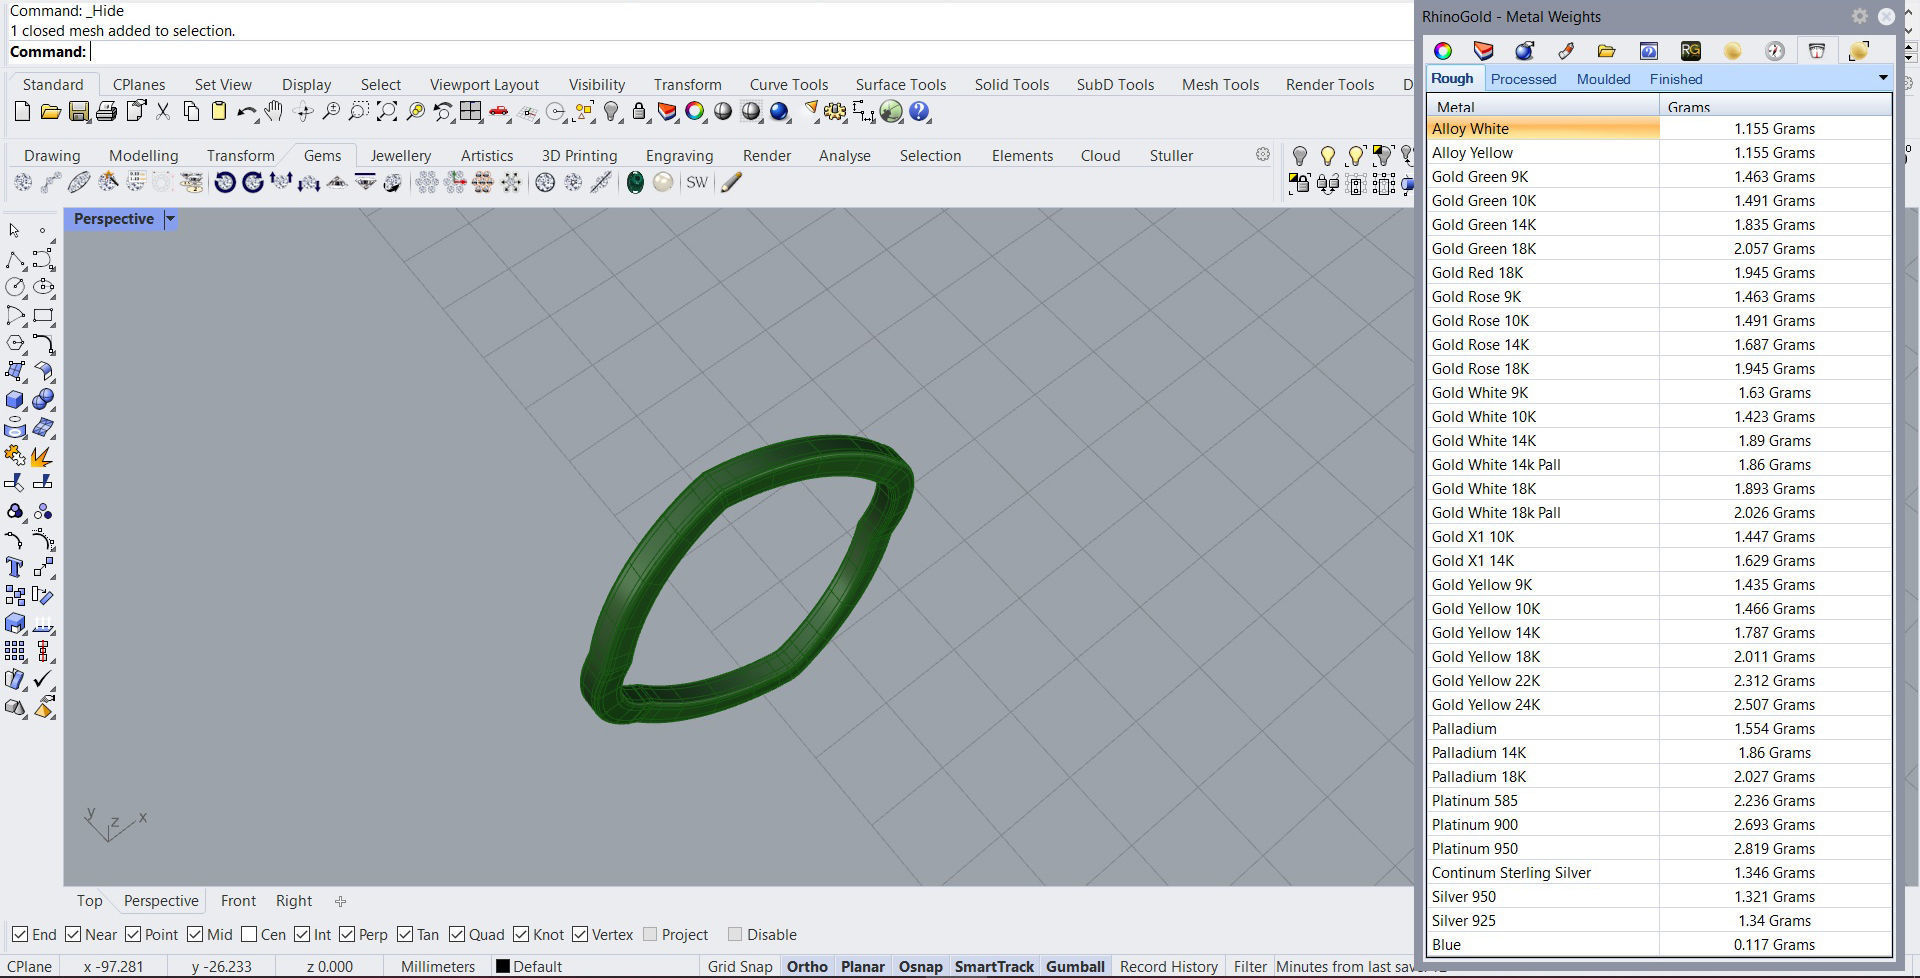This screenshot has height=978, width=1920.
Task: Toggle SmartTrack in status bar
Action: click(x=994, y=966)
